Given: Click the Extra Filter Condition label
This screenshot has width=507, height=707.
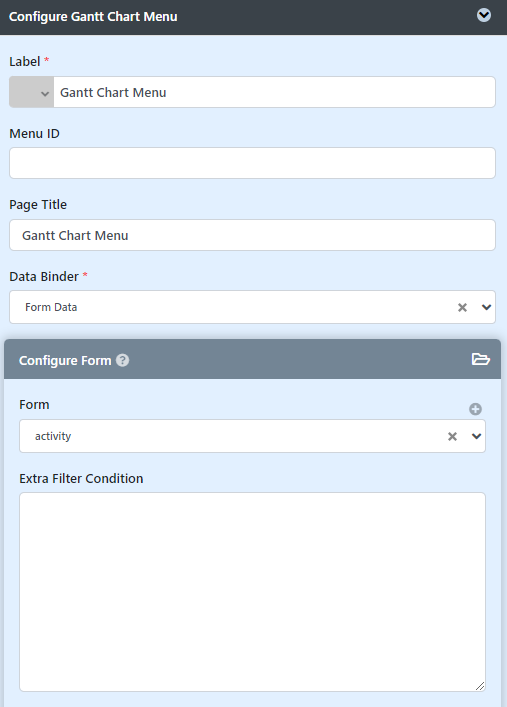Looking at the screenshot, I should pos(81,478).
